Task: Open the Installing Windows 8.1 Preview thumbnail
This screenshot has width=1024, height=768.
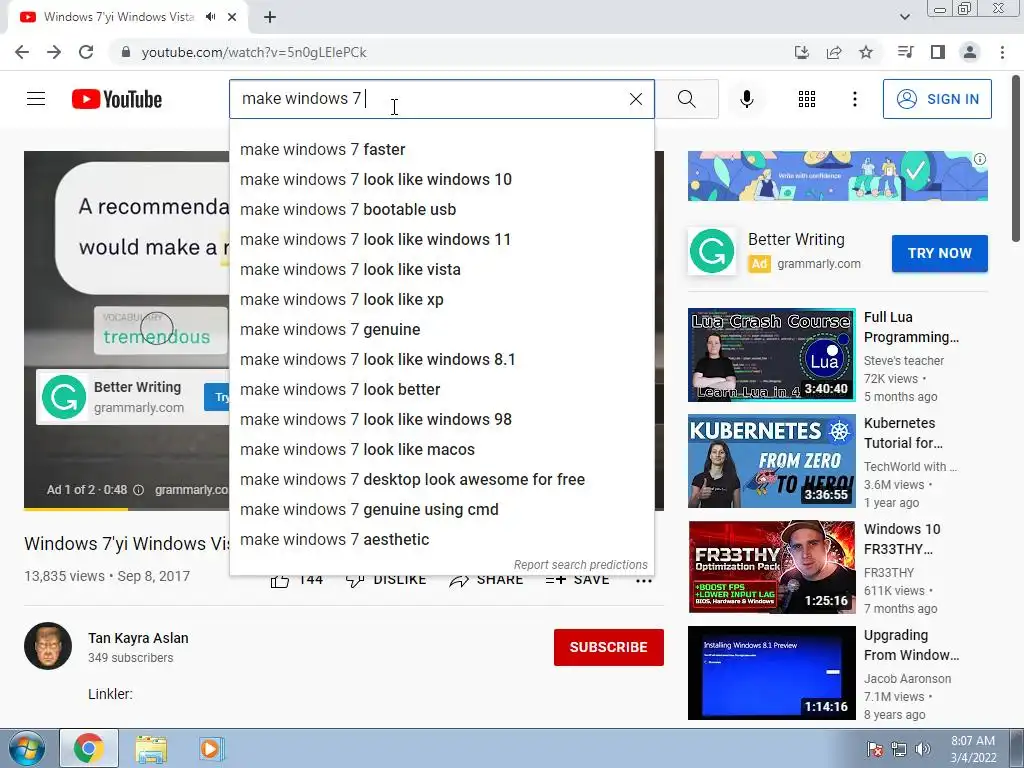Action: click(x=771, y=673)
